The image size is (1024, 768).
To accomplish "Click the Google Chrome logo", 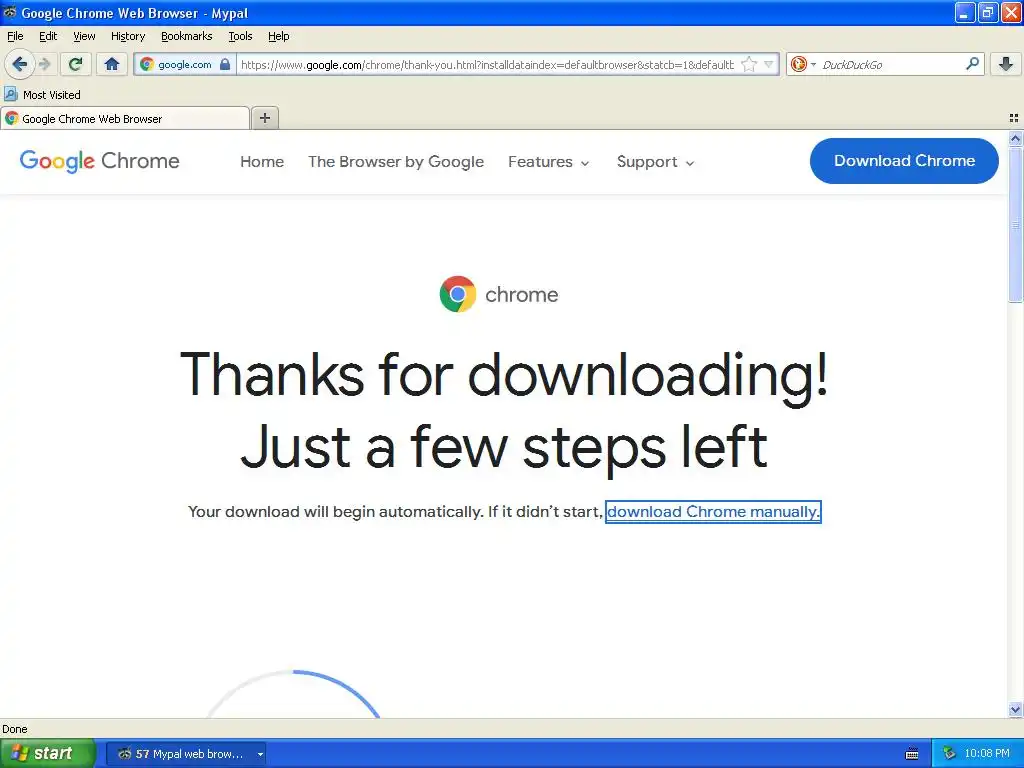I will point(99,161).
